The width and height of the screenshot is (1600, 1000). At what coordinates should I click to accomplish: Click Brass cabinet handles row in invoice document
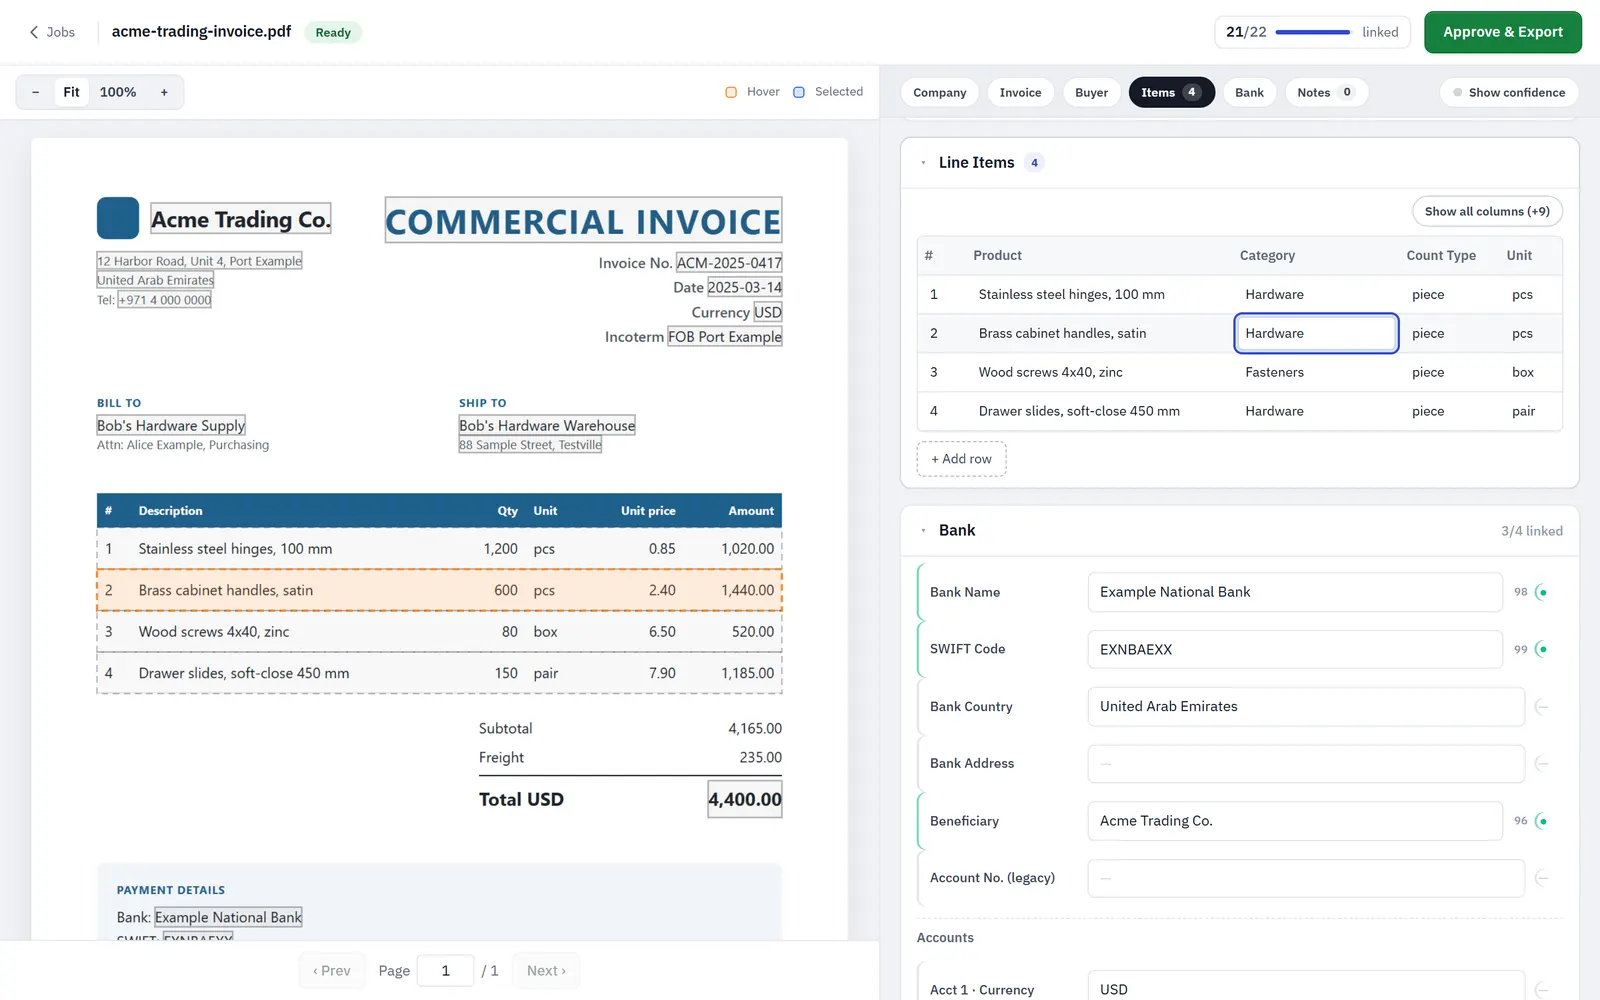(x=439, y=590)
